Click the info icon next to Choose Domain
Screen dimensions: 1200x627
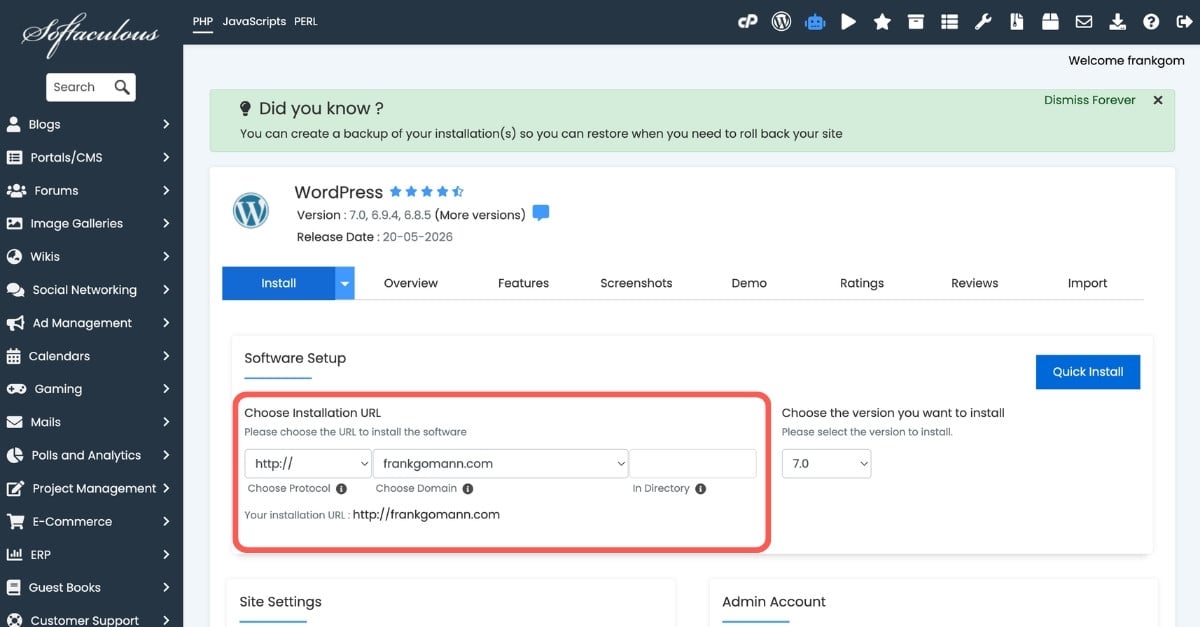coord(468,489)
